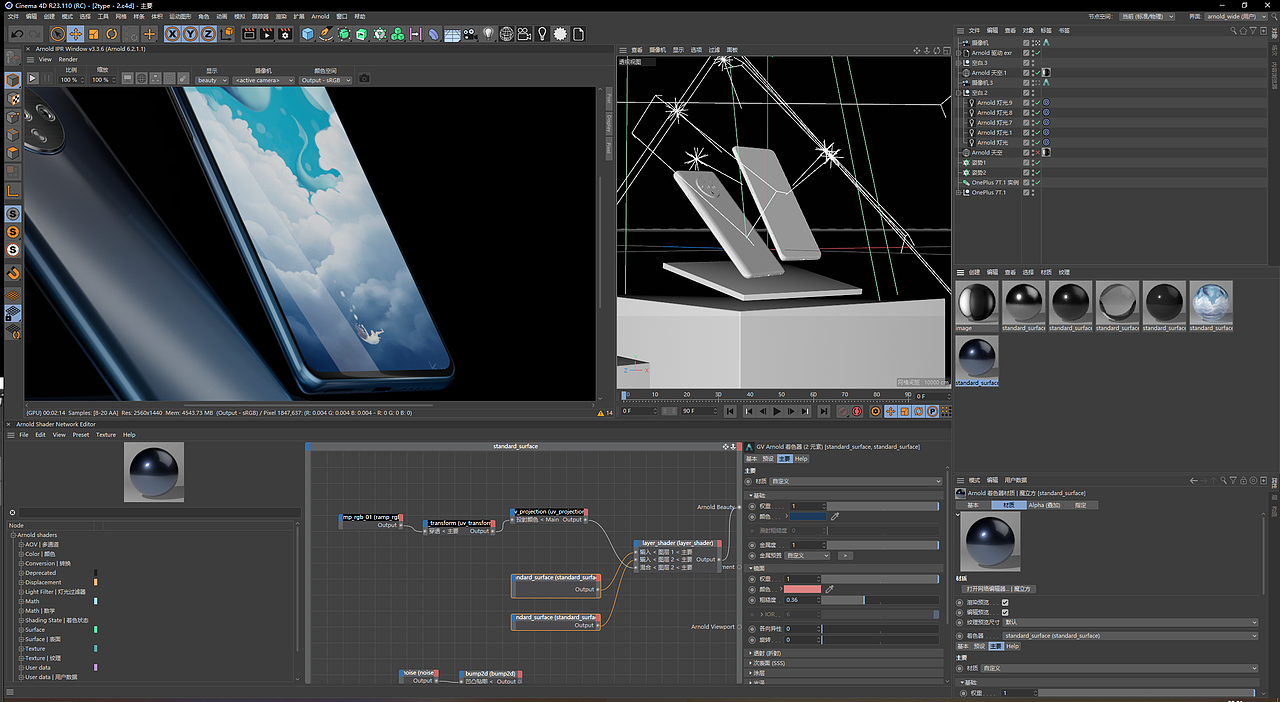Click Render View clapperboard icon
Image resolution: width=1280 pixels, height=702 pixels.
click(249, 34)
